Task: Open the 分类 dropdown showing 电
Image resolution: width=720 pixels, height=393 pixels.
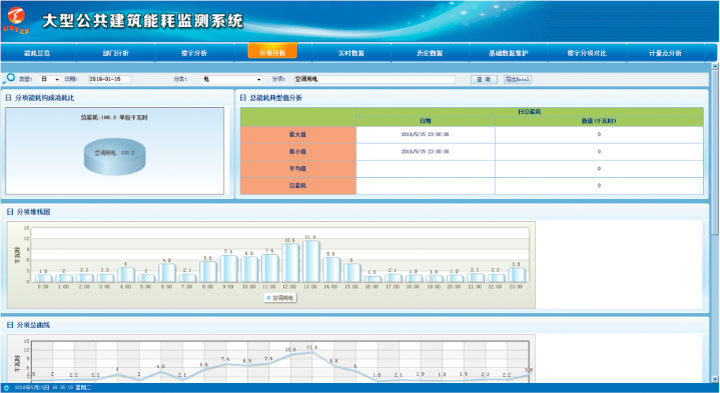Action: click(232, 79)
